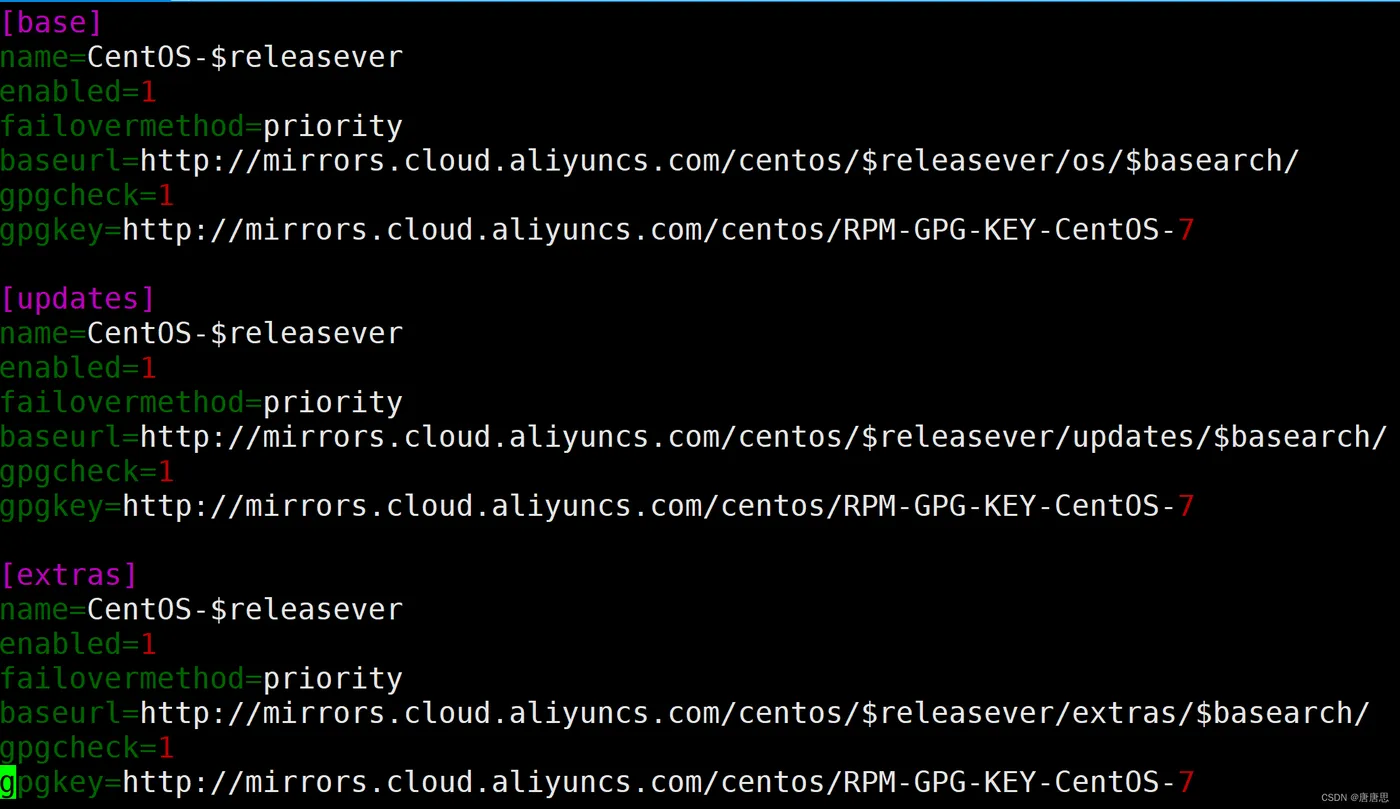
Task: Click the [extras] section header
Action: pyautogui.click(x=69, y=575)
